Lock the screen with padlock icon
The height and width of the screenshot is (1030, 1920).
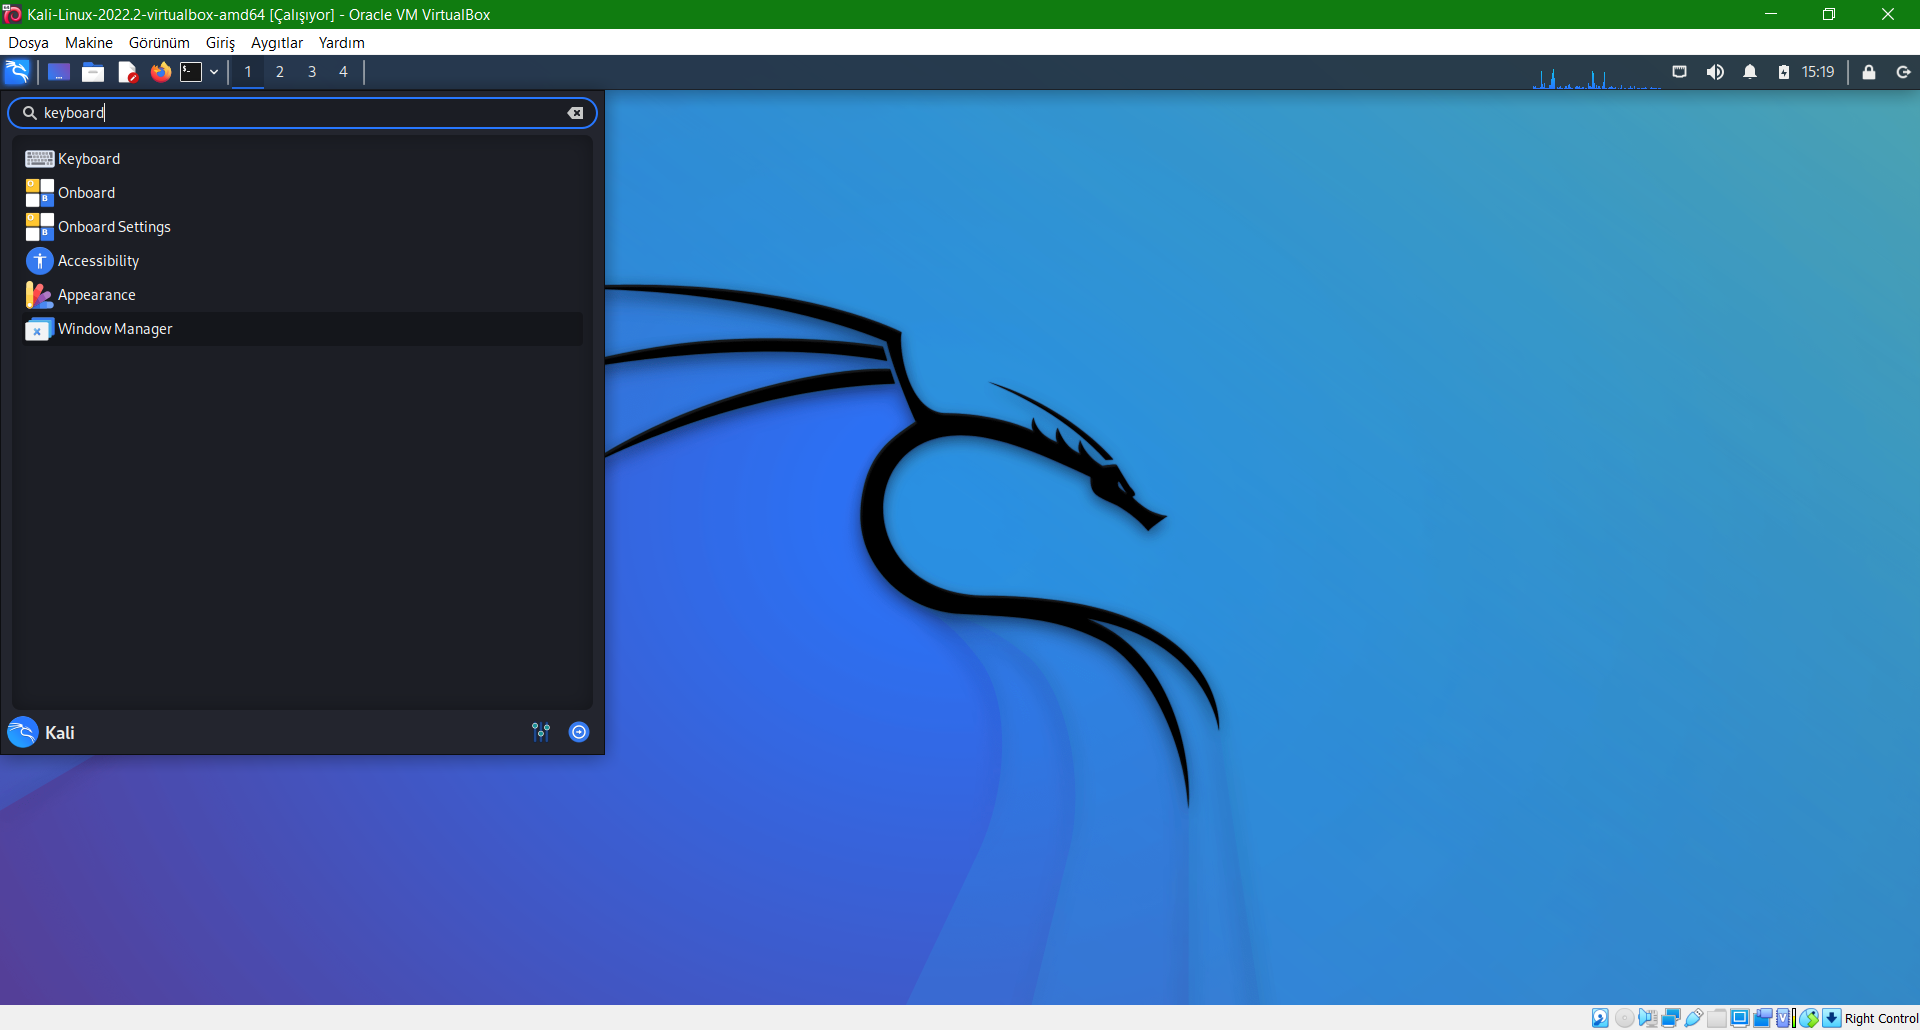tap(1869, 72)
